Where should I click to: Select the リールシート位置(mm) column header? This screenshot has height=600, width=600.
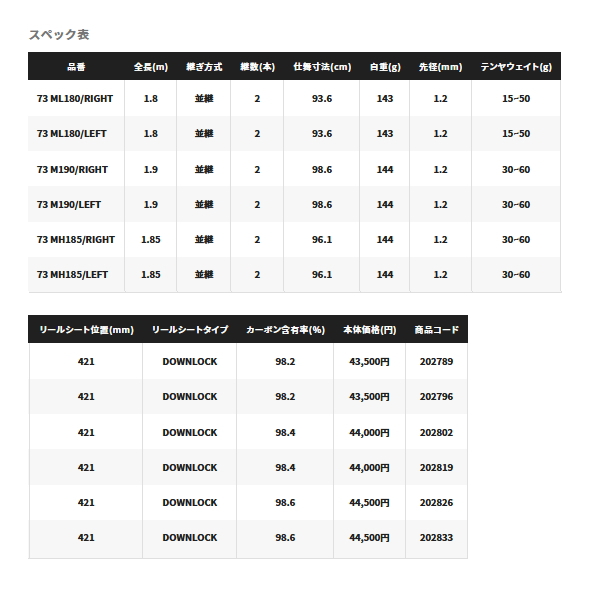point(86,330)
